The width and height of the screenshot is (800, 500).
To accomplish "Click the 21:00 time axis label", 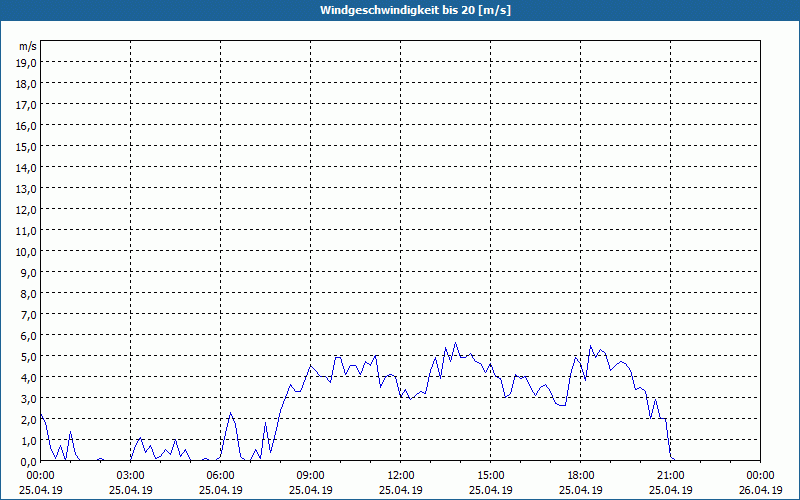I will coord(670,476).
